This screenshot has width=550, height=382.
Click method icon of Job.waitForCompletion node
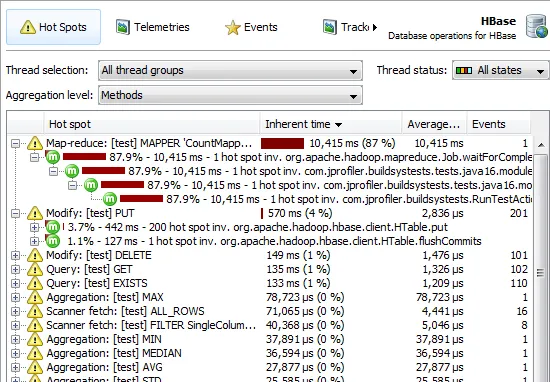pyautogui.click(x=53, y=157)
